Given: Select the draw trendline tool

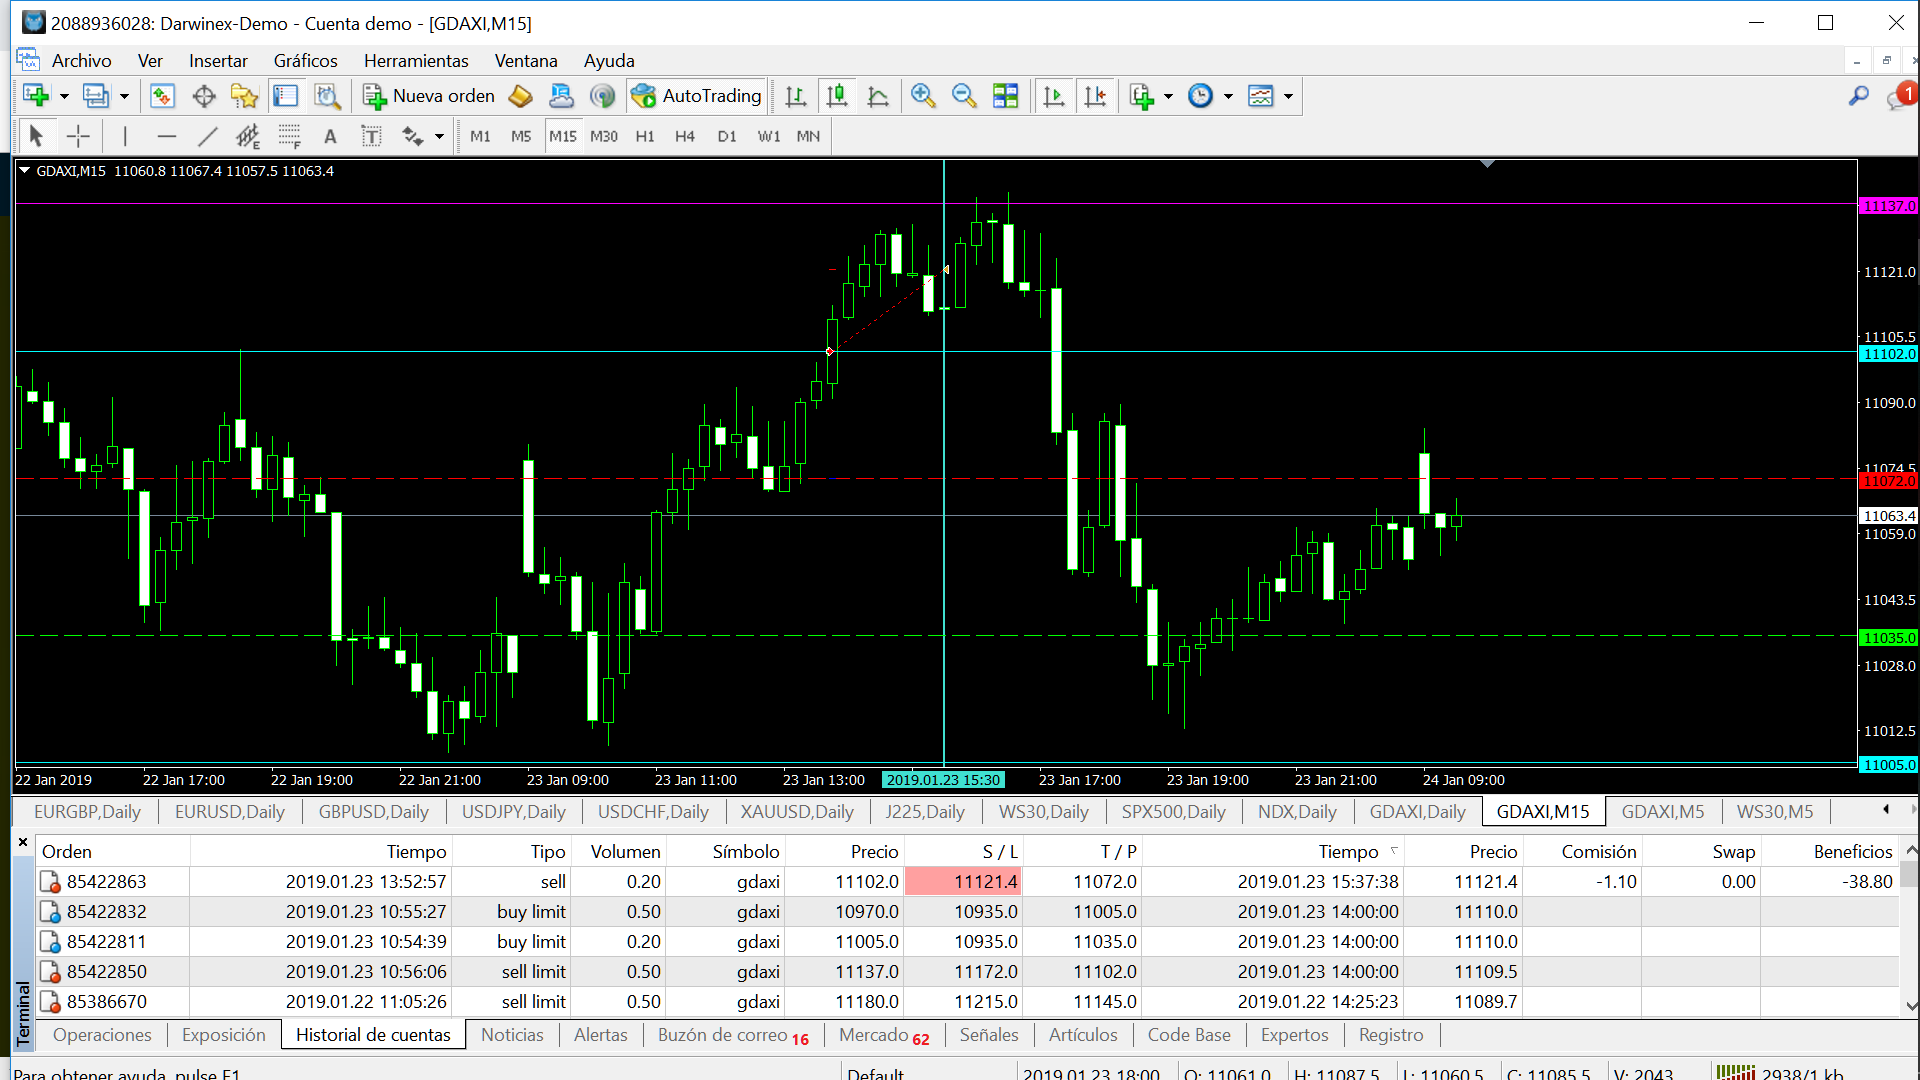Looking at the screenshot, I should click(207, 136).
